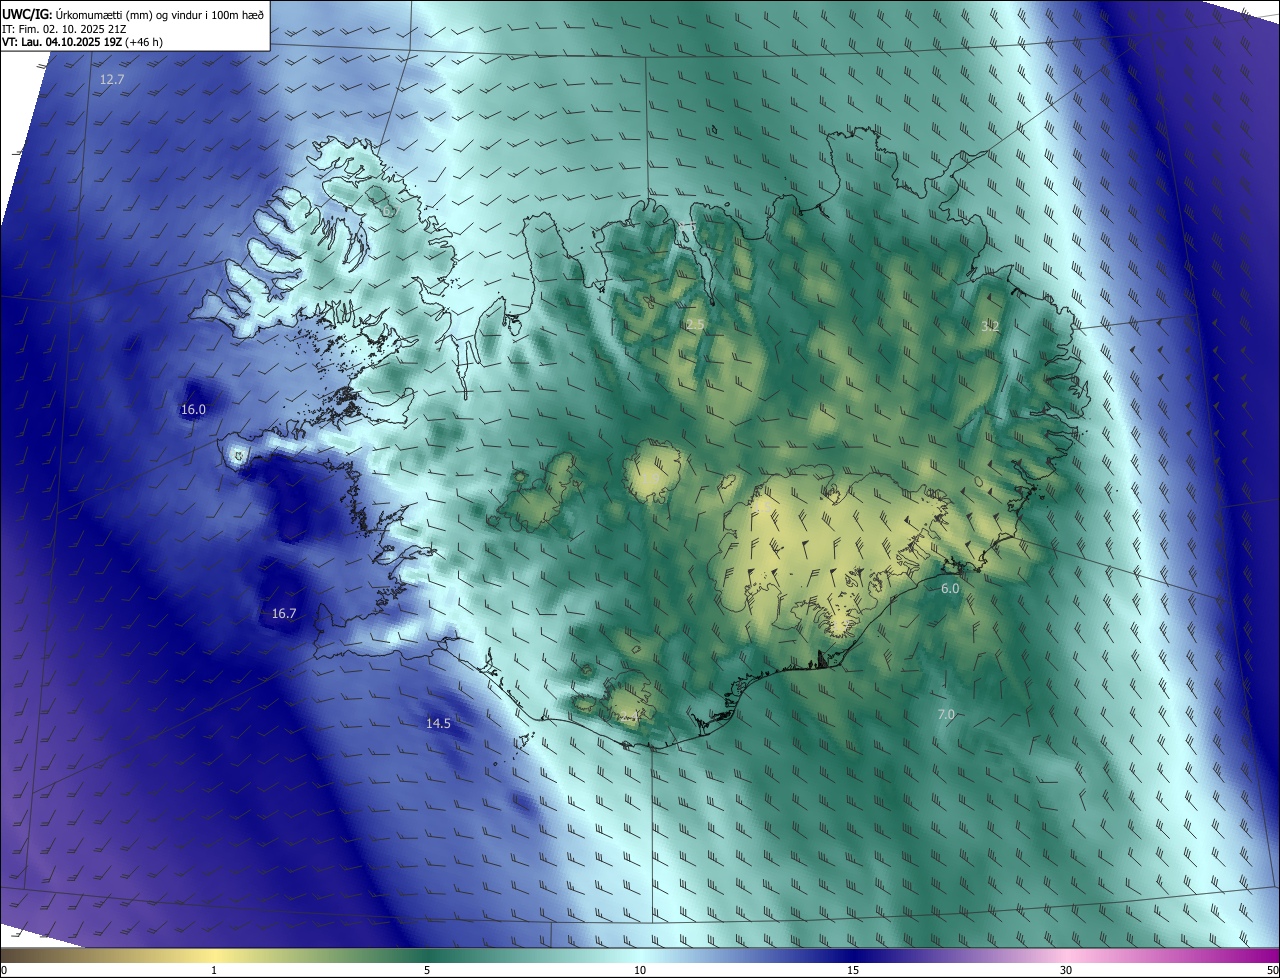
Task: Click the 16.7 precipitation value label
Action: click(284, 614)
